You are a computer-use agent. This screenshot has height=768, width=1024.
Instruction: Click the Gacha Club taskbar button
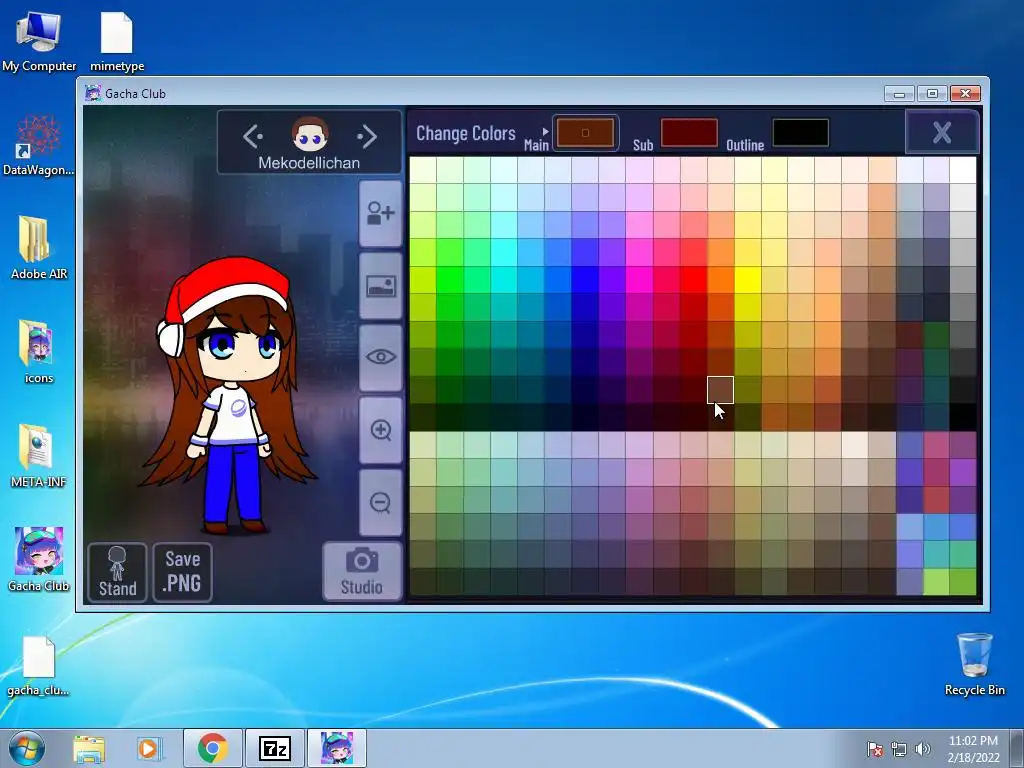tap(337, 748)
